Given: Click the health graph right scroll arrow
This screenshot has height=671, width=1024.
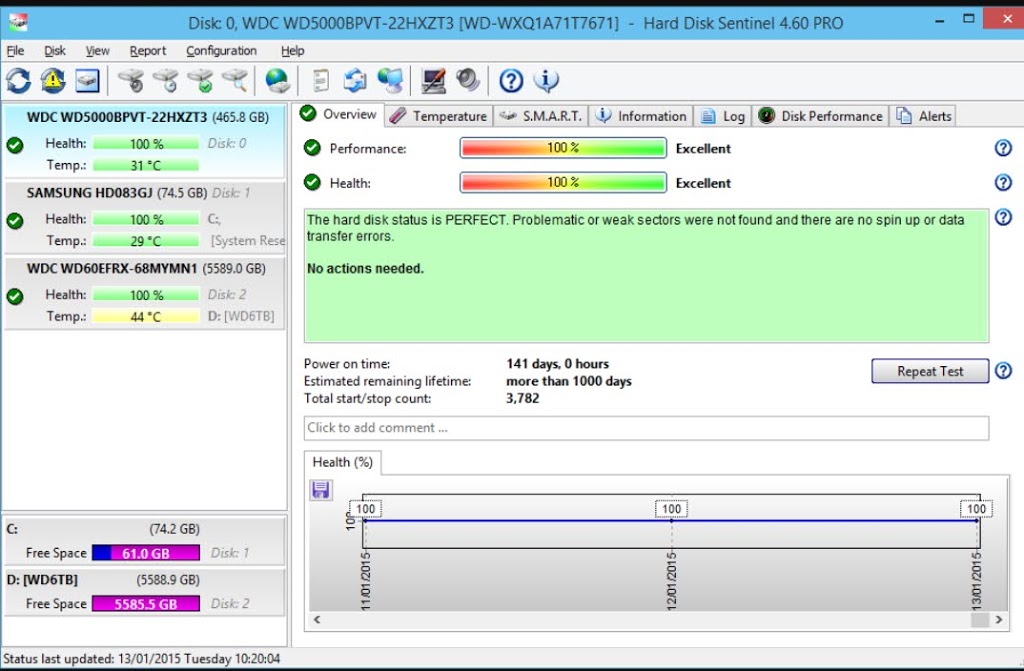Looking at the screenshot, I should pyautogui.click(x=998, y=620).
